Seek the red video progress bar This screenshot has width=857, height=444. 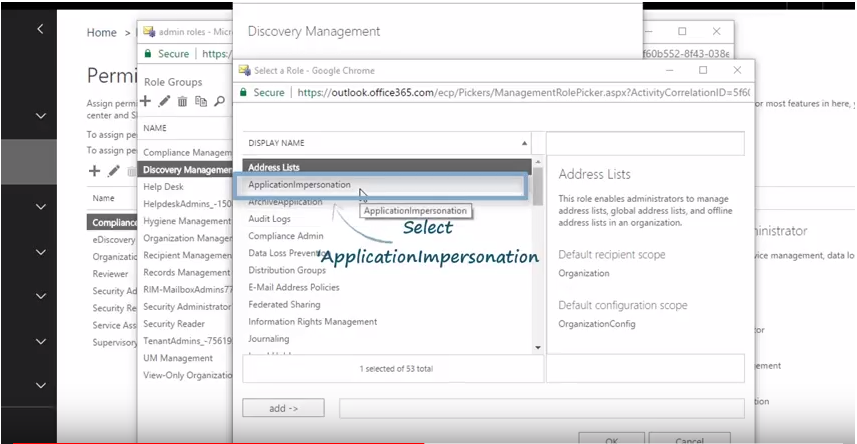(219, 442)
